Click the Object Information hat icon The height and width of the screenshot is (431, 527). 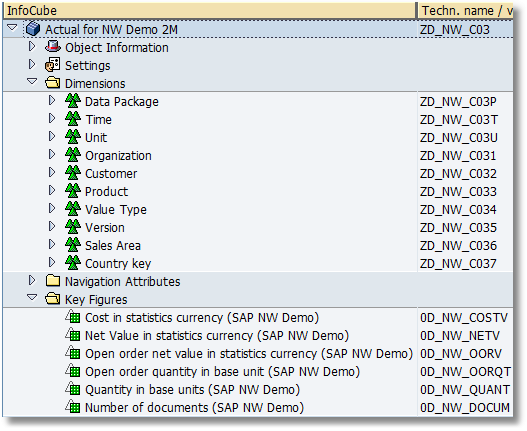point(53,47)
